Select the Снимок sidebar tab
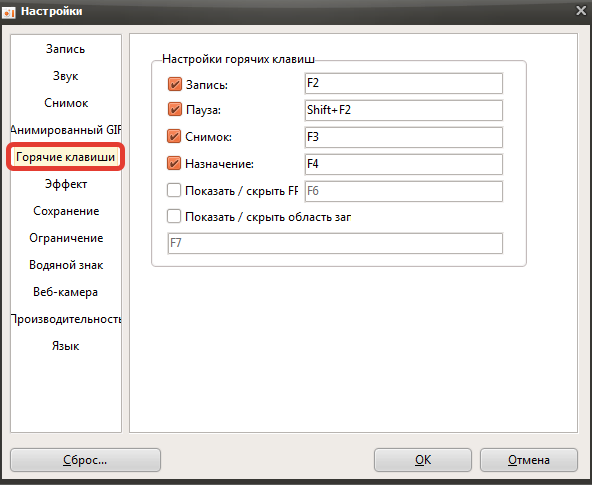Viewport: 592px width, 485px height. tap(66, 103)
